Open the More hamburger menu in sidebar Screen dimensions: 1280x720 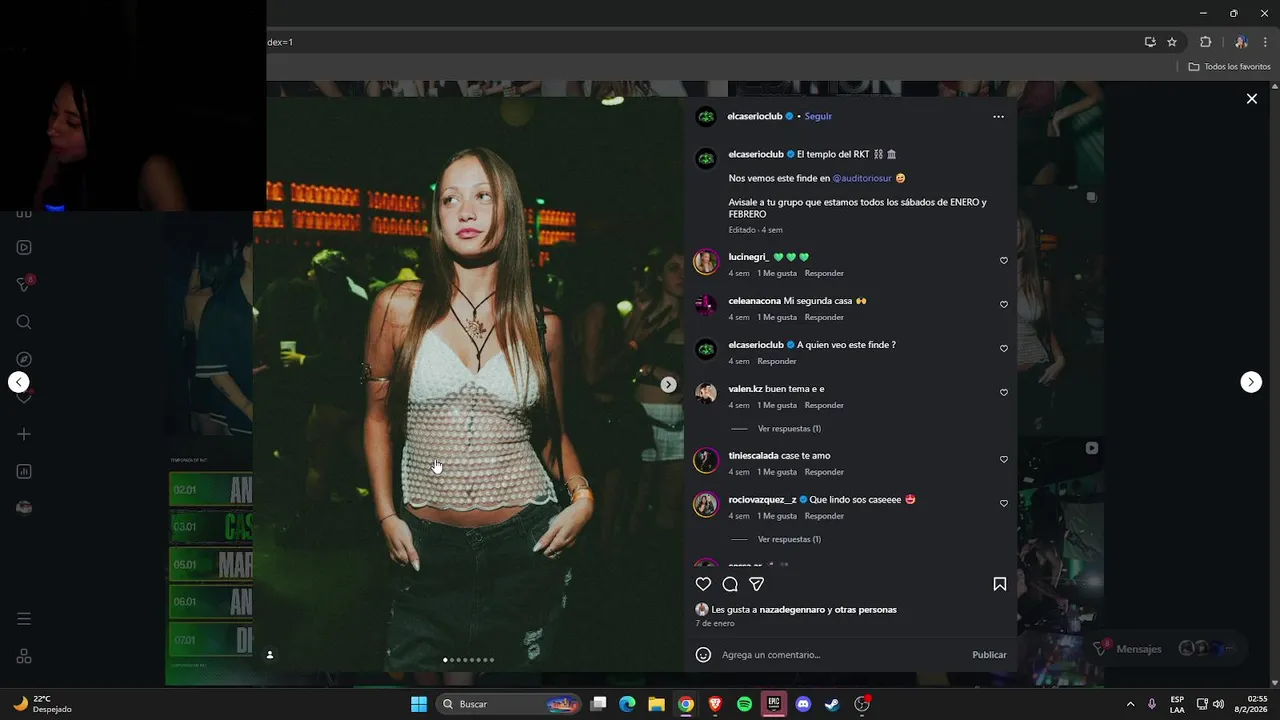point(24,619)
